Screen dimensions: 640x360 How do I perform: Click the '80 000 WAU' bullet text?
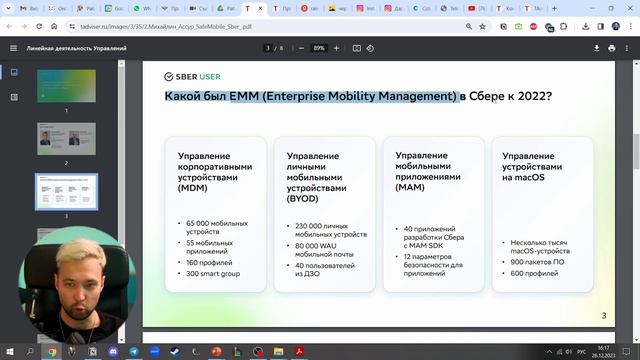324,250
